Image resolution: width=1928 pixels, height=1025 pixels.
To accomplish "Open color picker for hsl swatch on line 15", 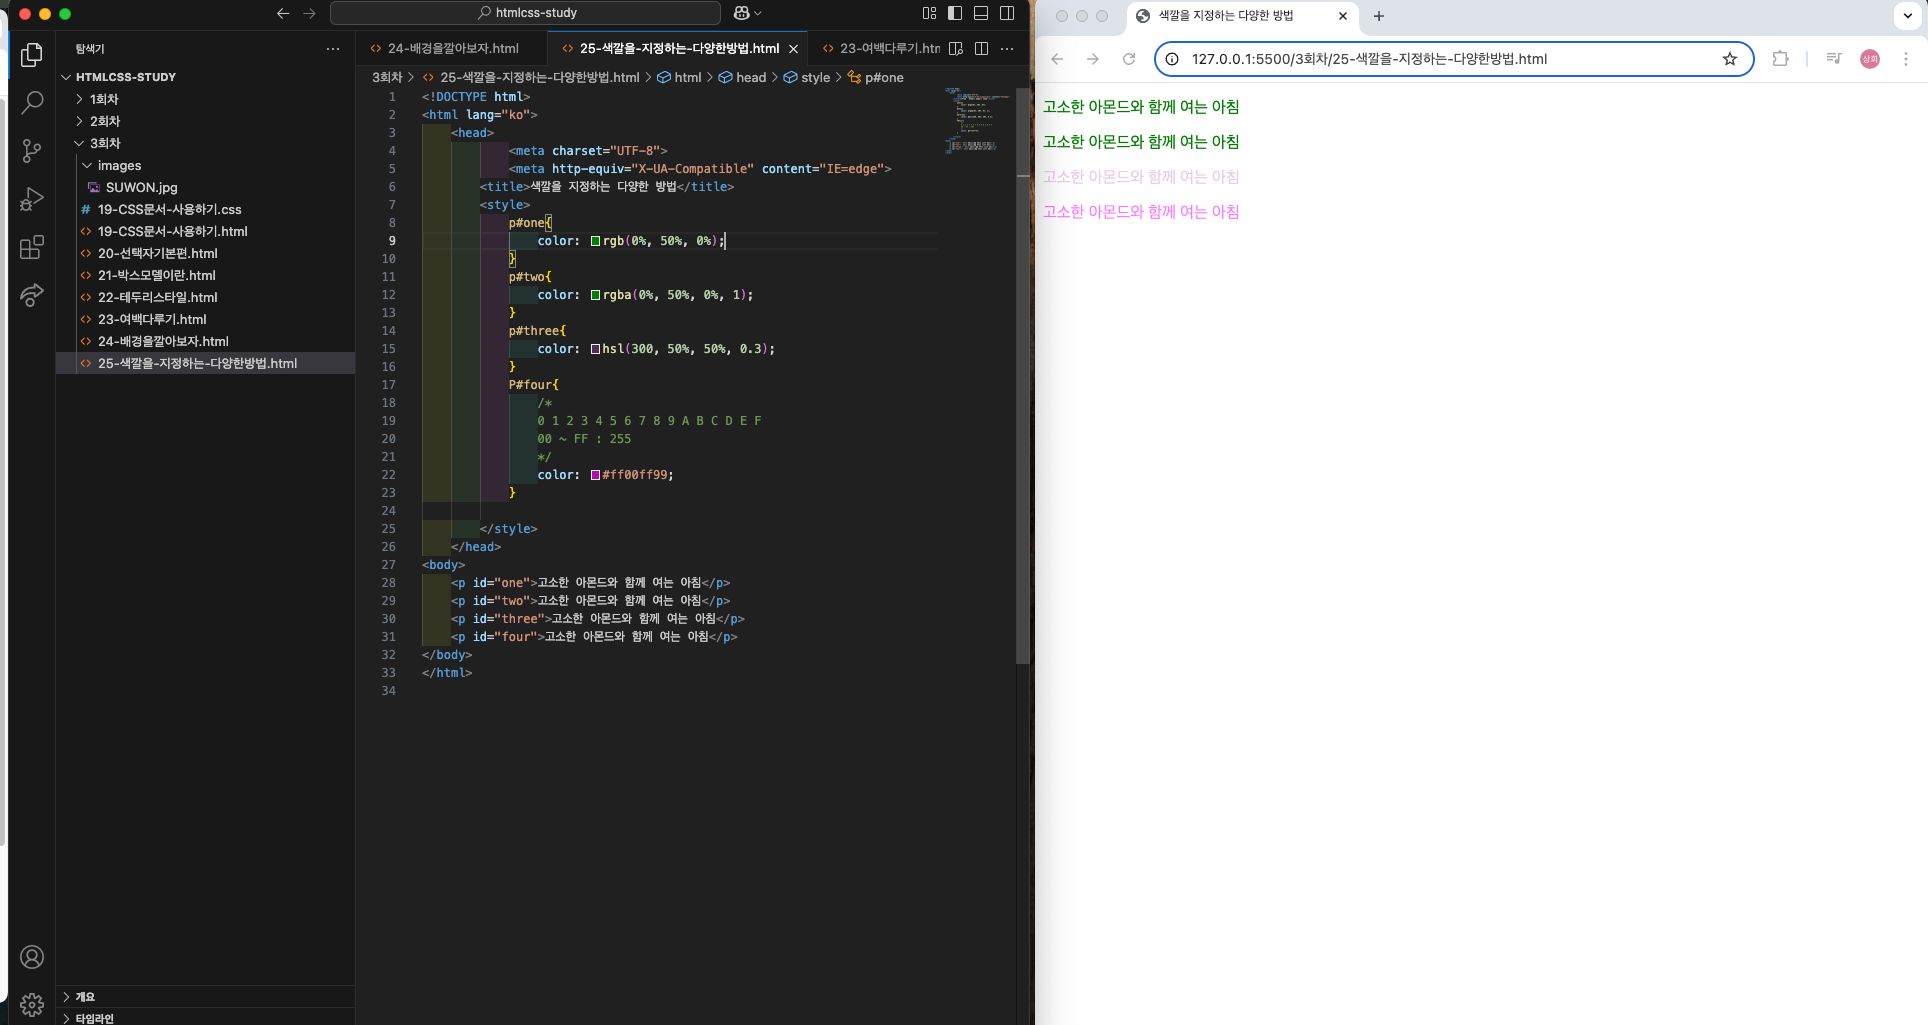I will pos(595,349).
